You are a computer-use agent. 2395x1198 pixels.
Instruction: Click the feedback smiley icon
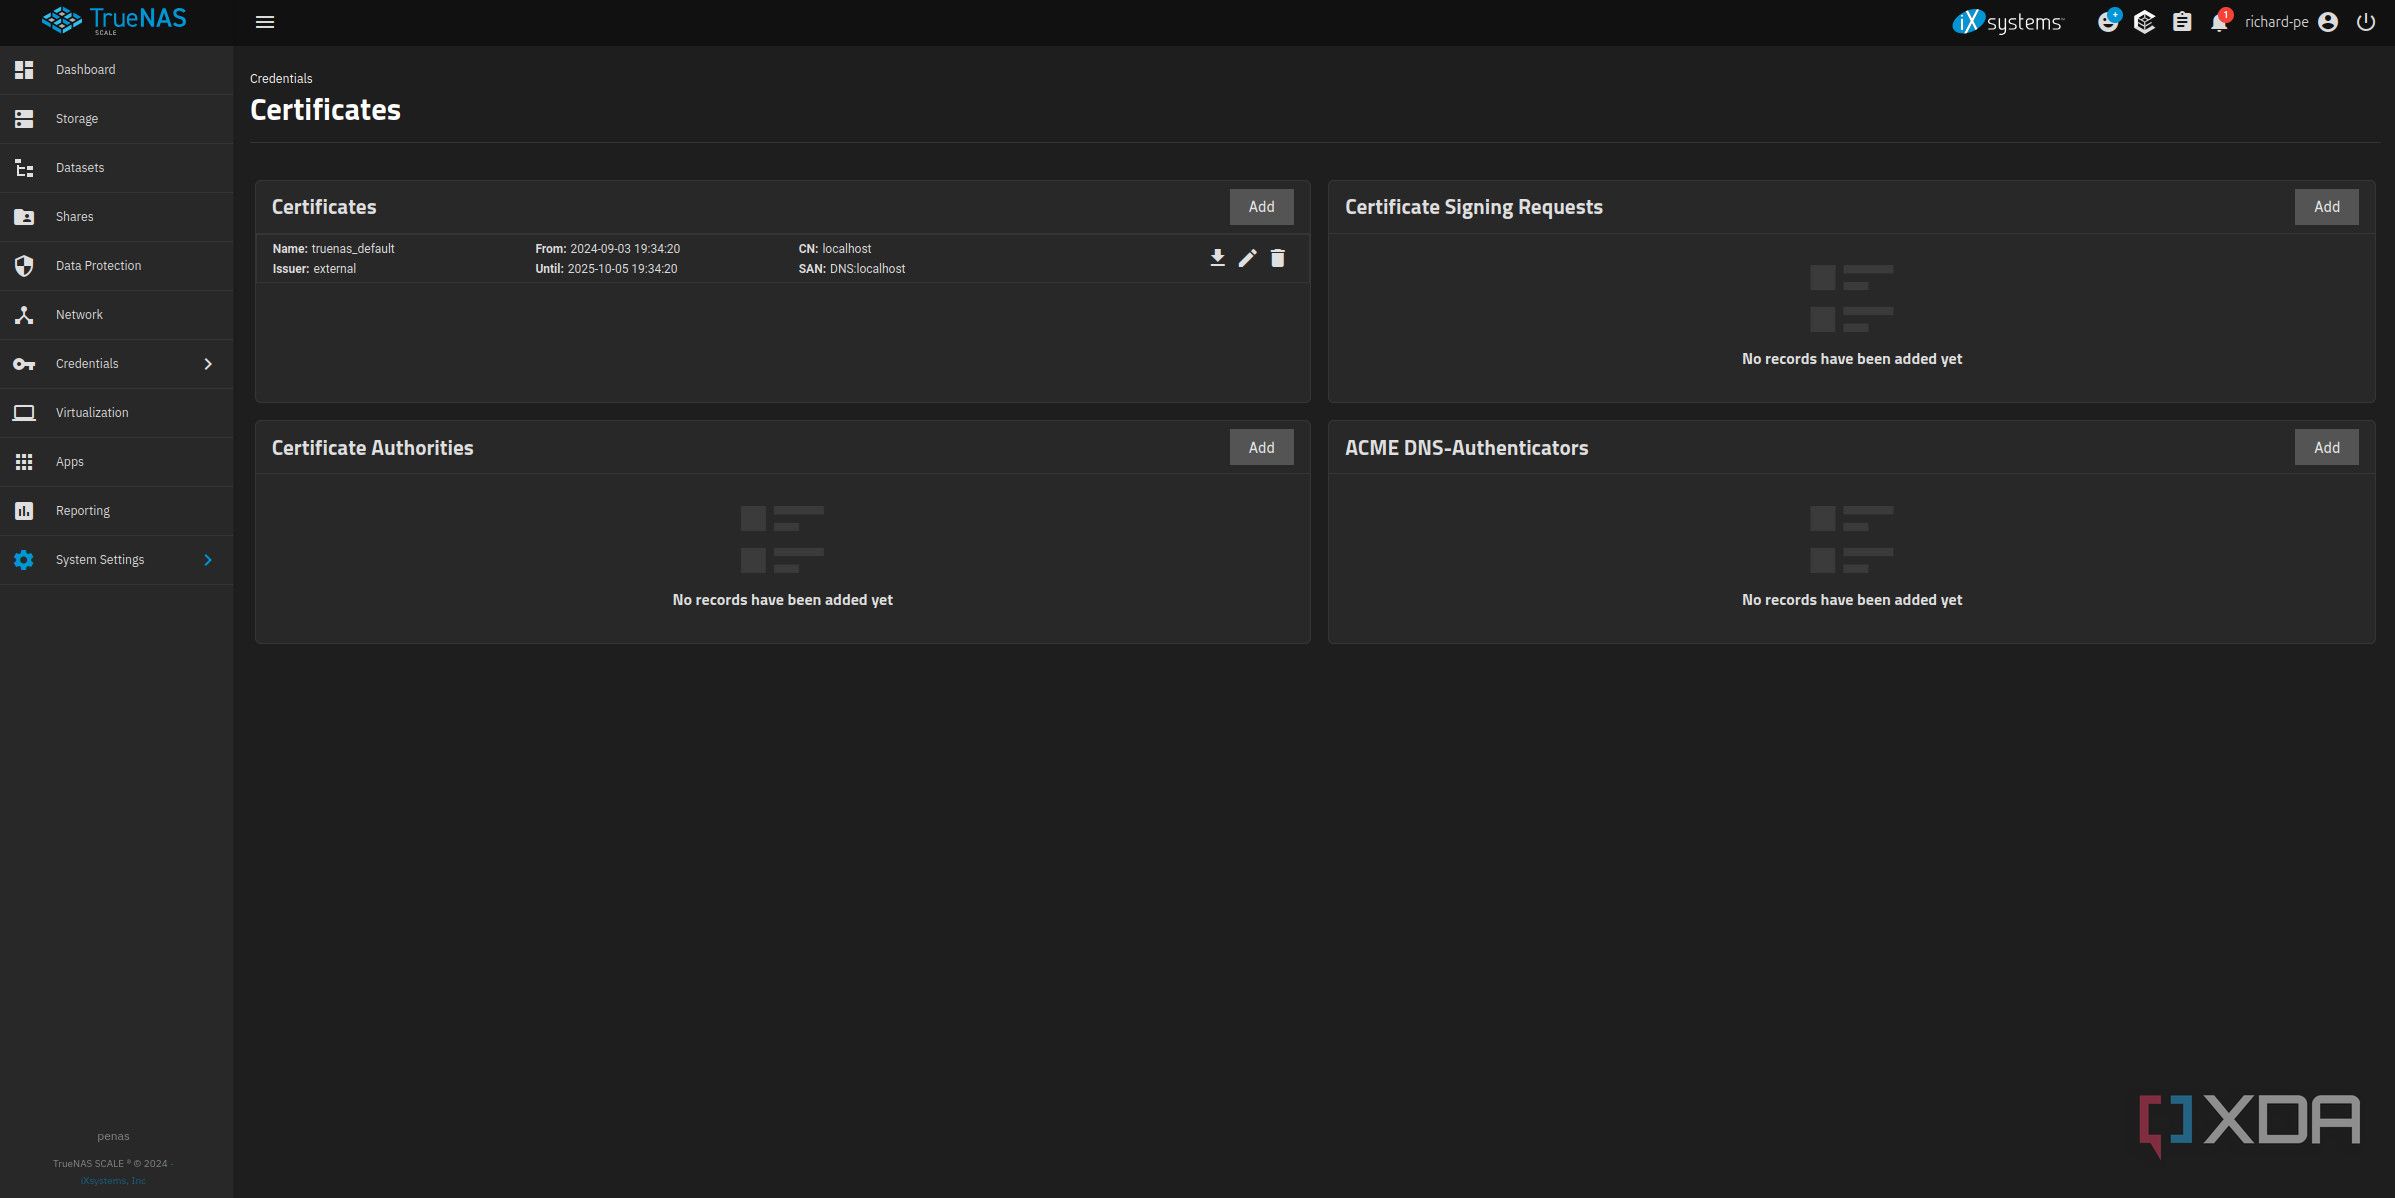2108,22
